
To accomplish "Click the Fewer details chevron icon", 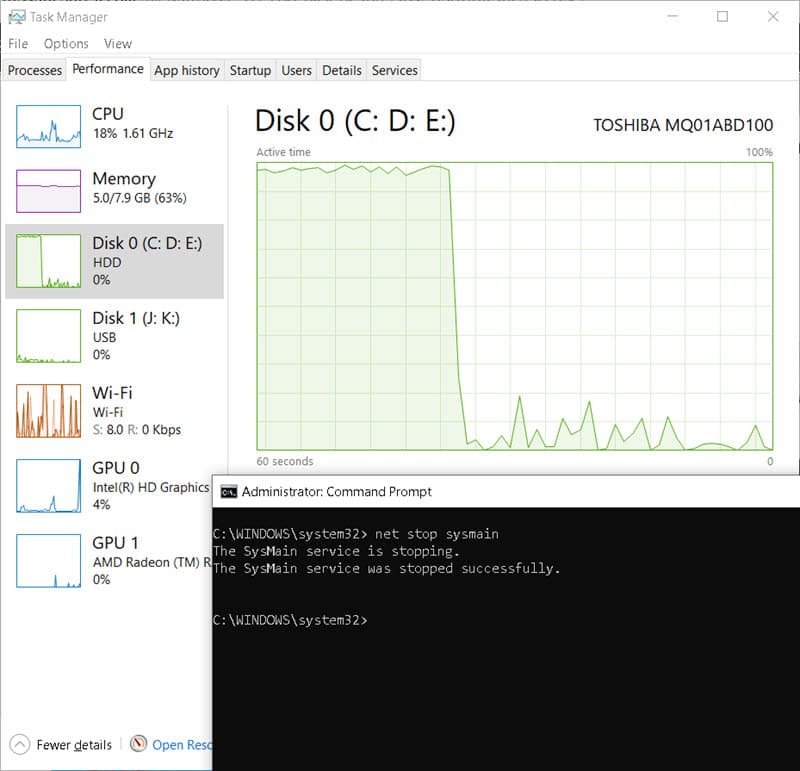I will click(20, 744).
